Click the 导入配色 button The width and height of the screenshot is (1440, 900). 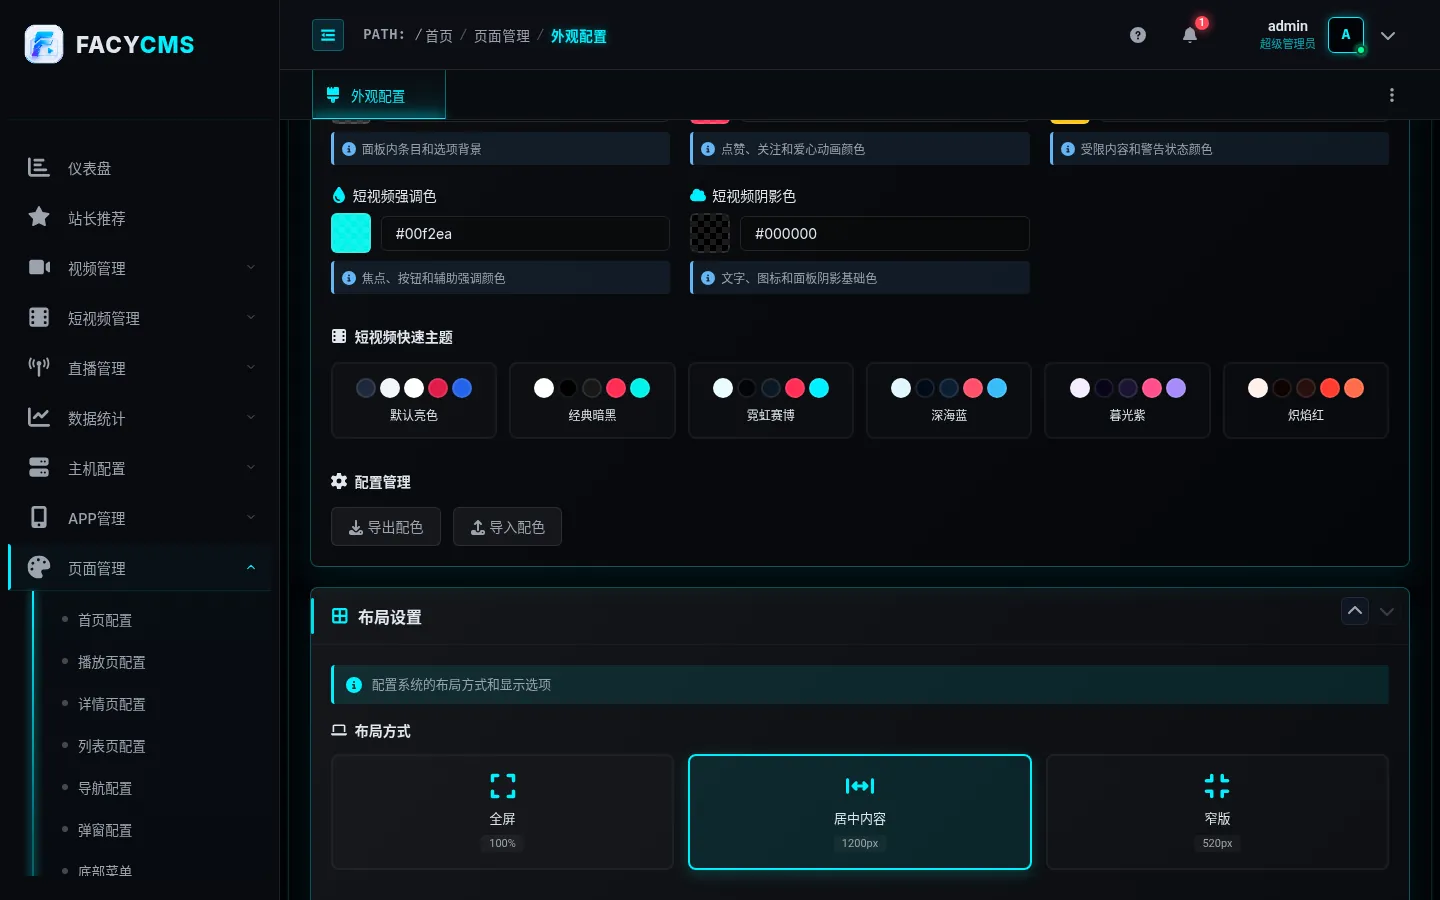click(507, 527)
